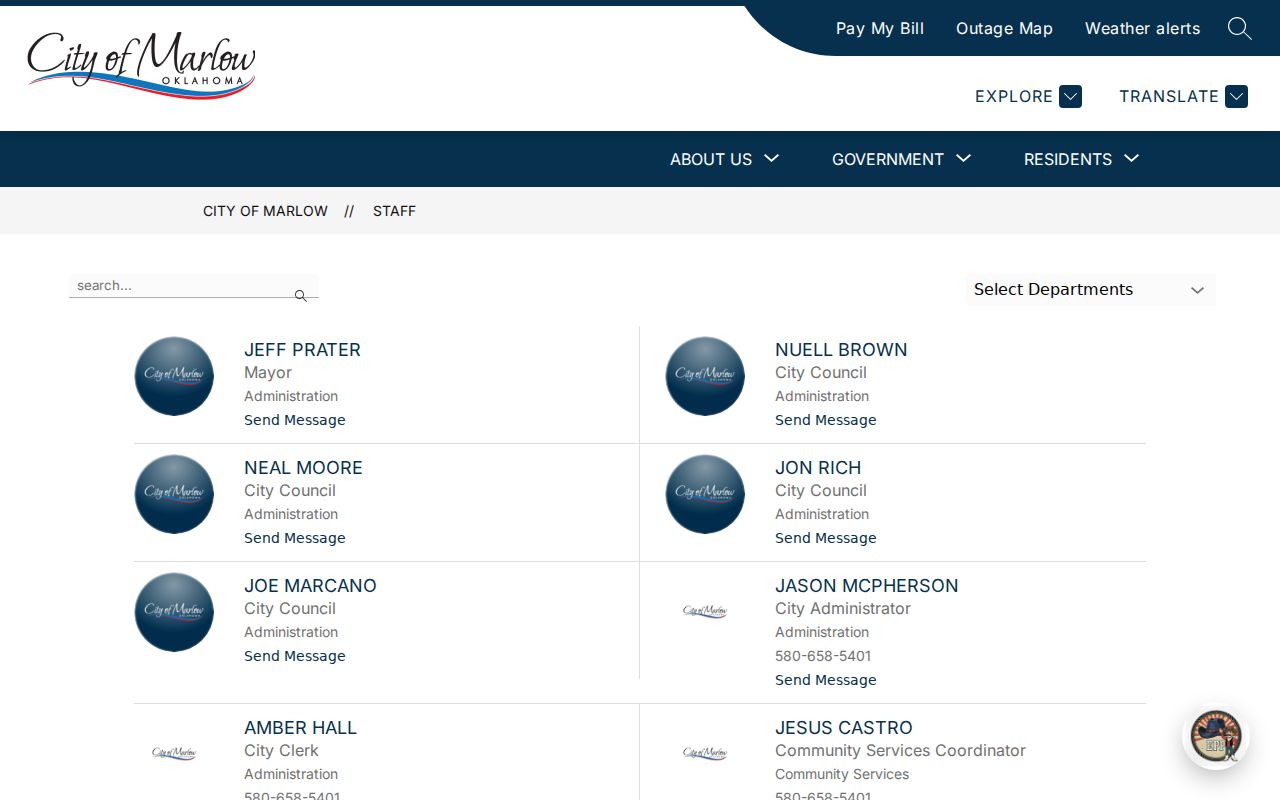The image size is (1280, 800).
Task: Expand the TRANSLATE dropdown
Action: (1183, 96)
